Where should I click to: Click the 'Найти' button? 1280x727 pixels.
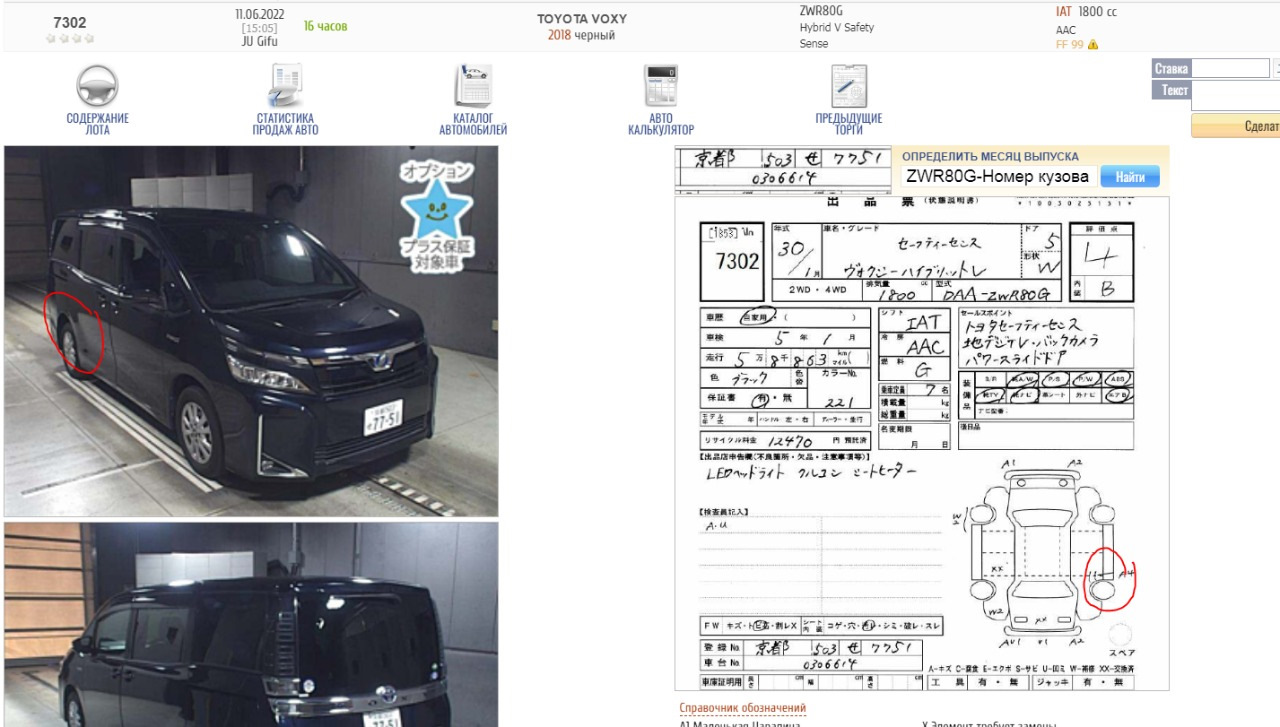1130,177
